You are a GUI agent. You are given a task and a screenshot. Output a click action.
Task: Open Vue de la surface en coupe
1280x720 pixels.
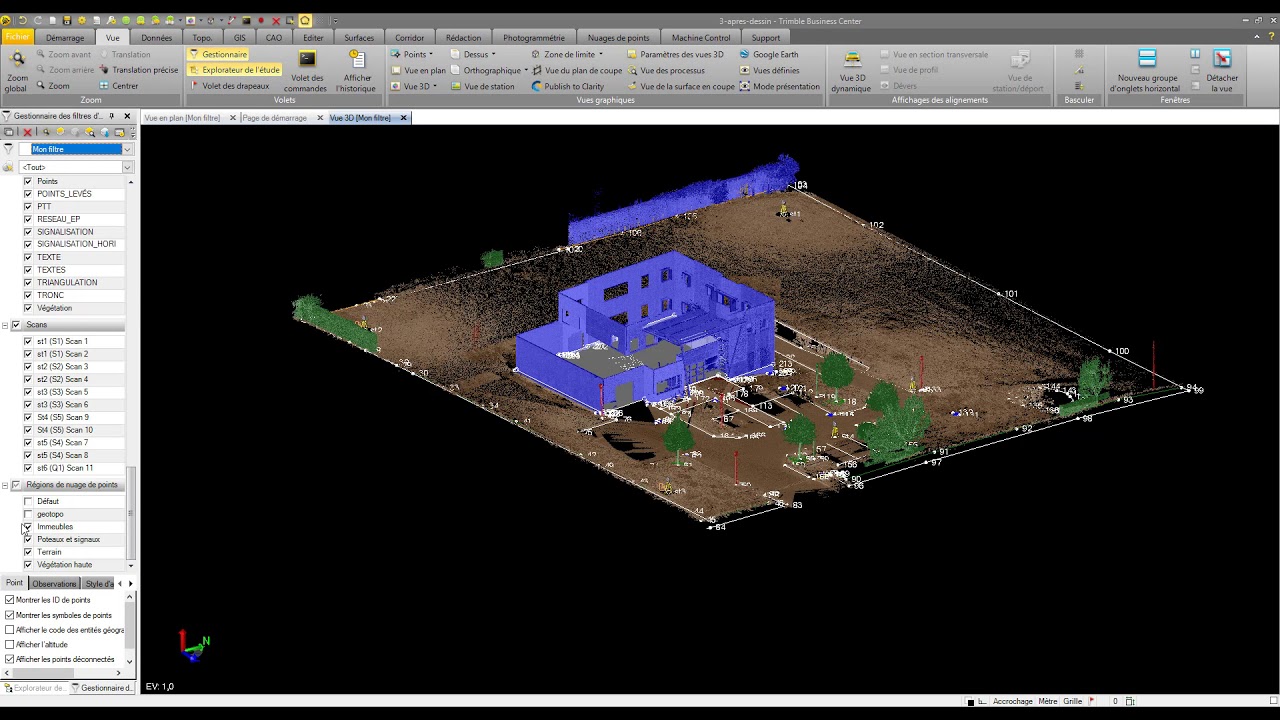(x=681, y=86)
